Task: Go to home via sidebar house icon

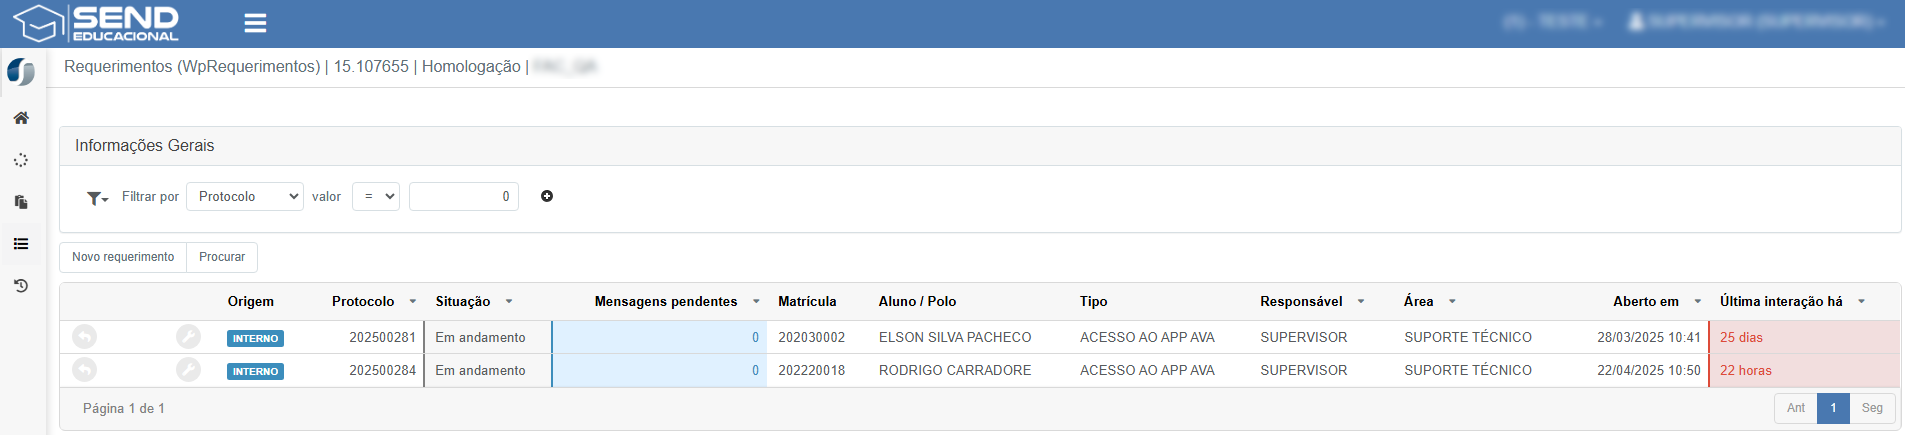Action: click(21, 118)
